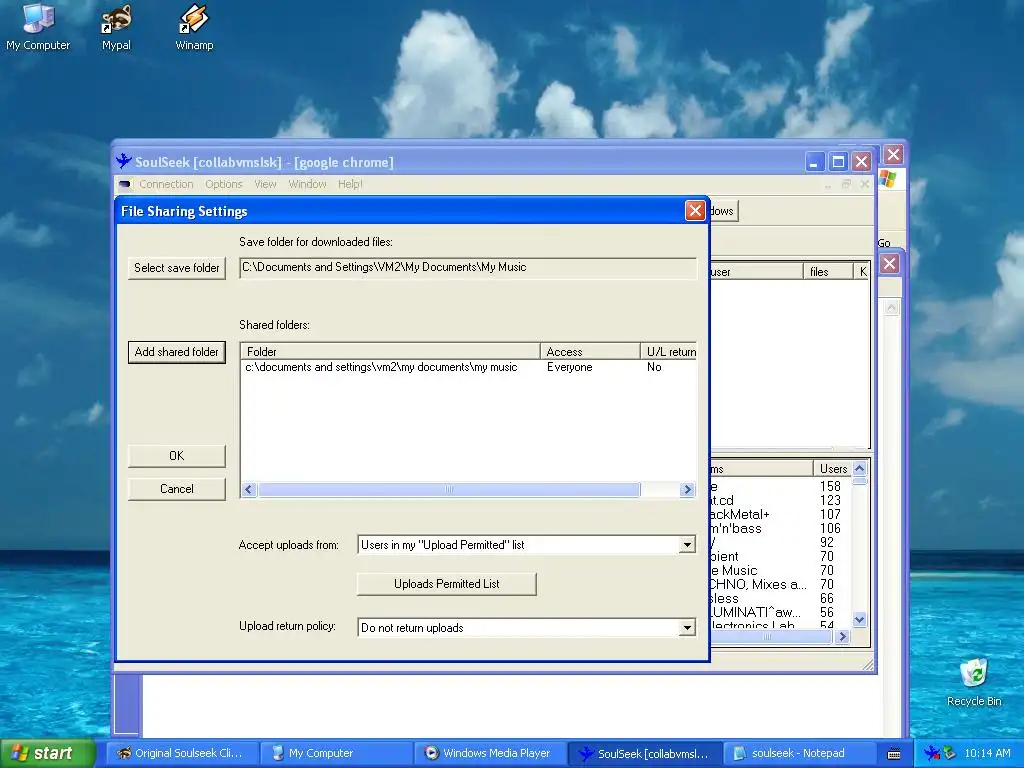Minimize the SoulSeek main window

coord(814,161)
